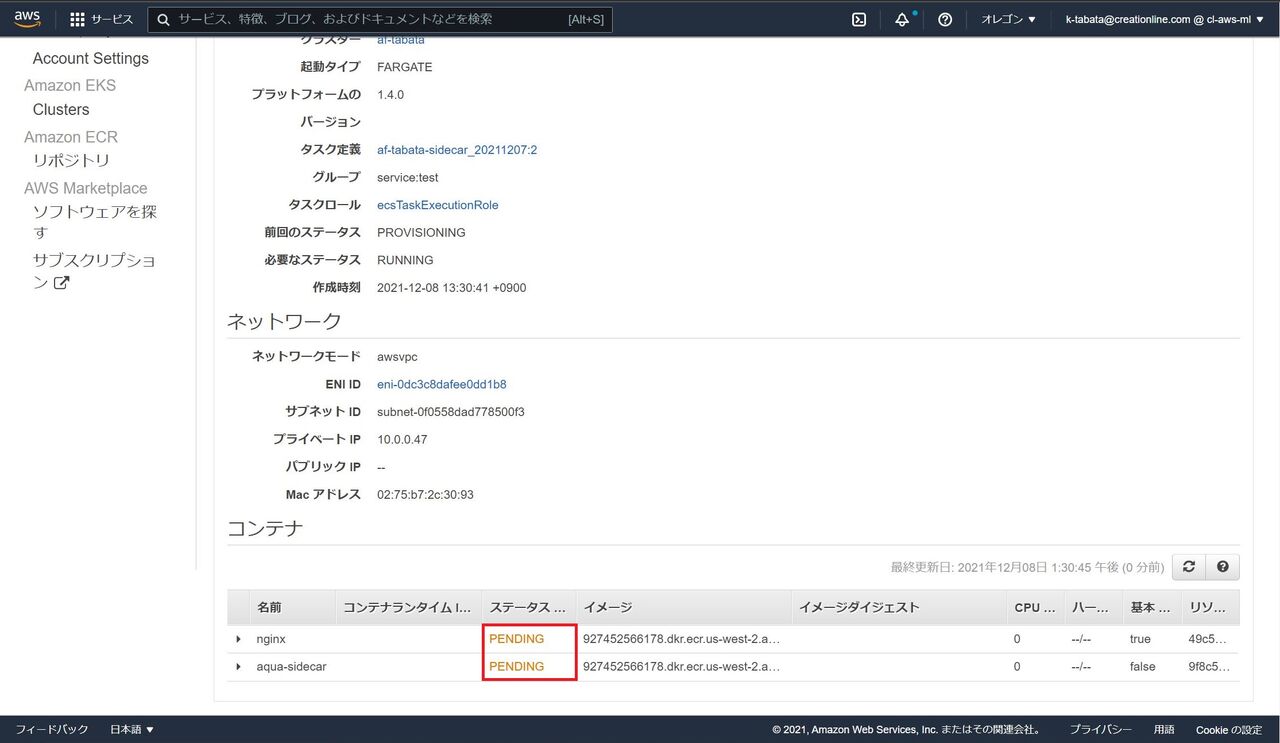Expand the aqua-sidecar container row
The image size is (1280, 743).
[238, 667]
